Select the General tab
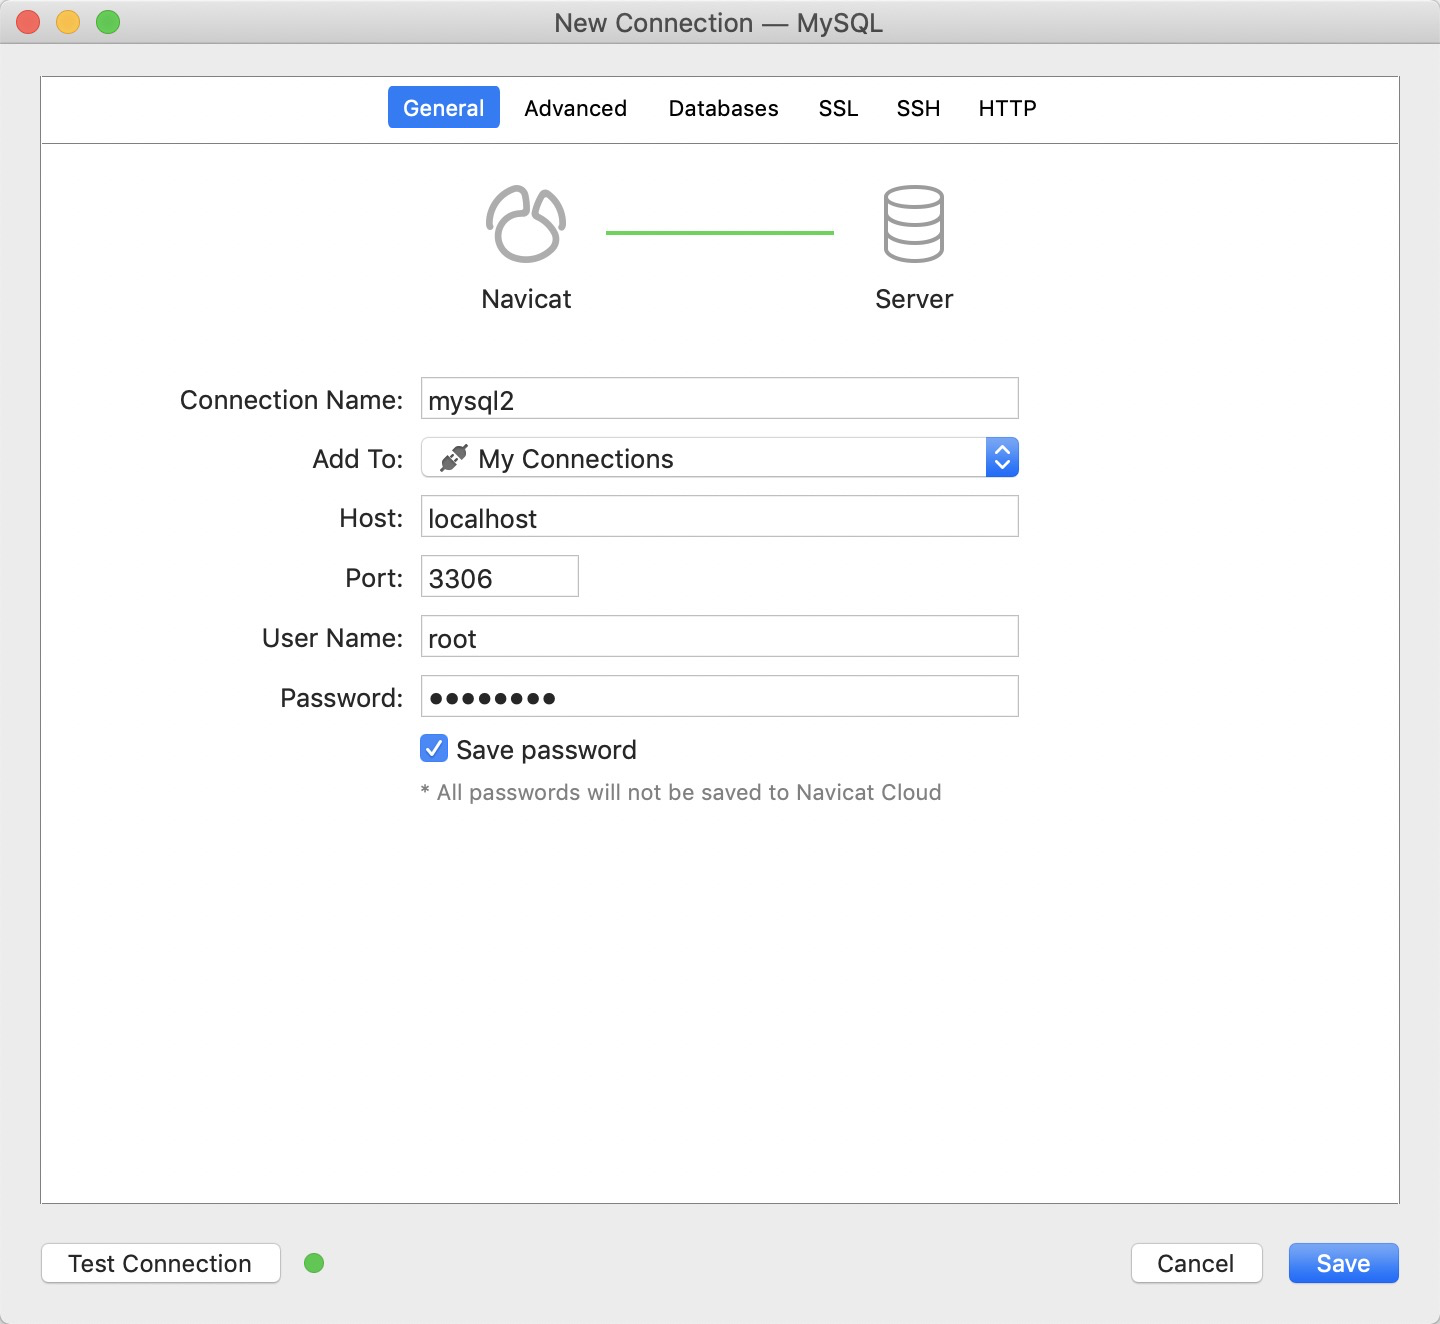This screenshot has width=1440, height=1324. tap(444, 107)
